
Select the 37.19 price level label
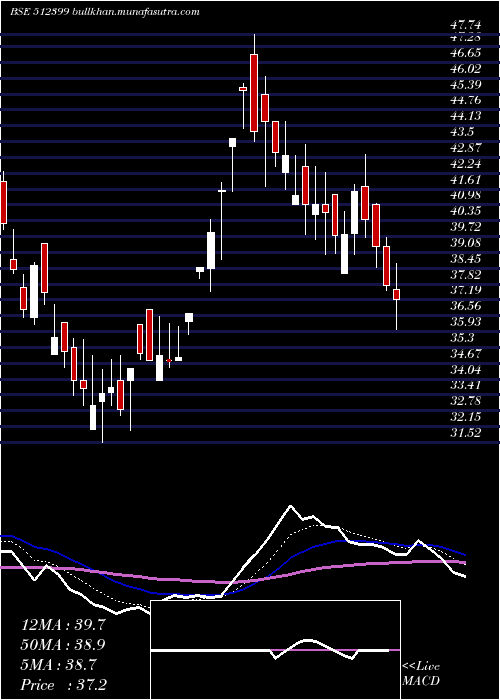465,290
